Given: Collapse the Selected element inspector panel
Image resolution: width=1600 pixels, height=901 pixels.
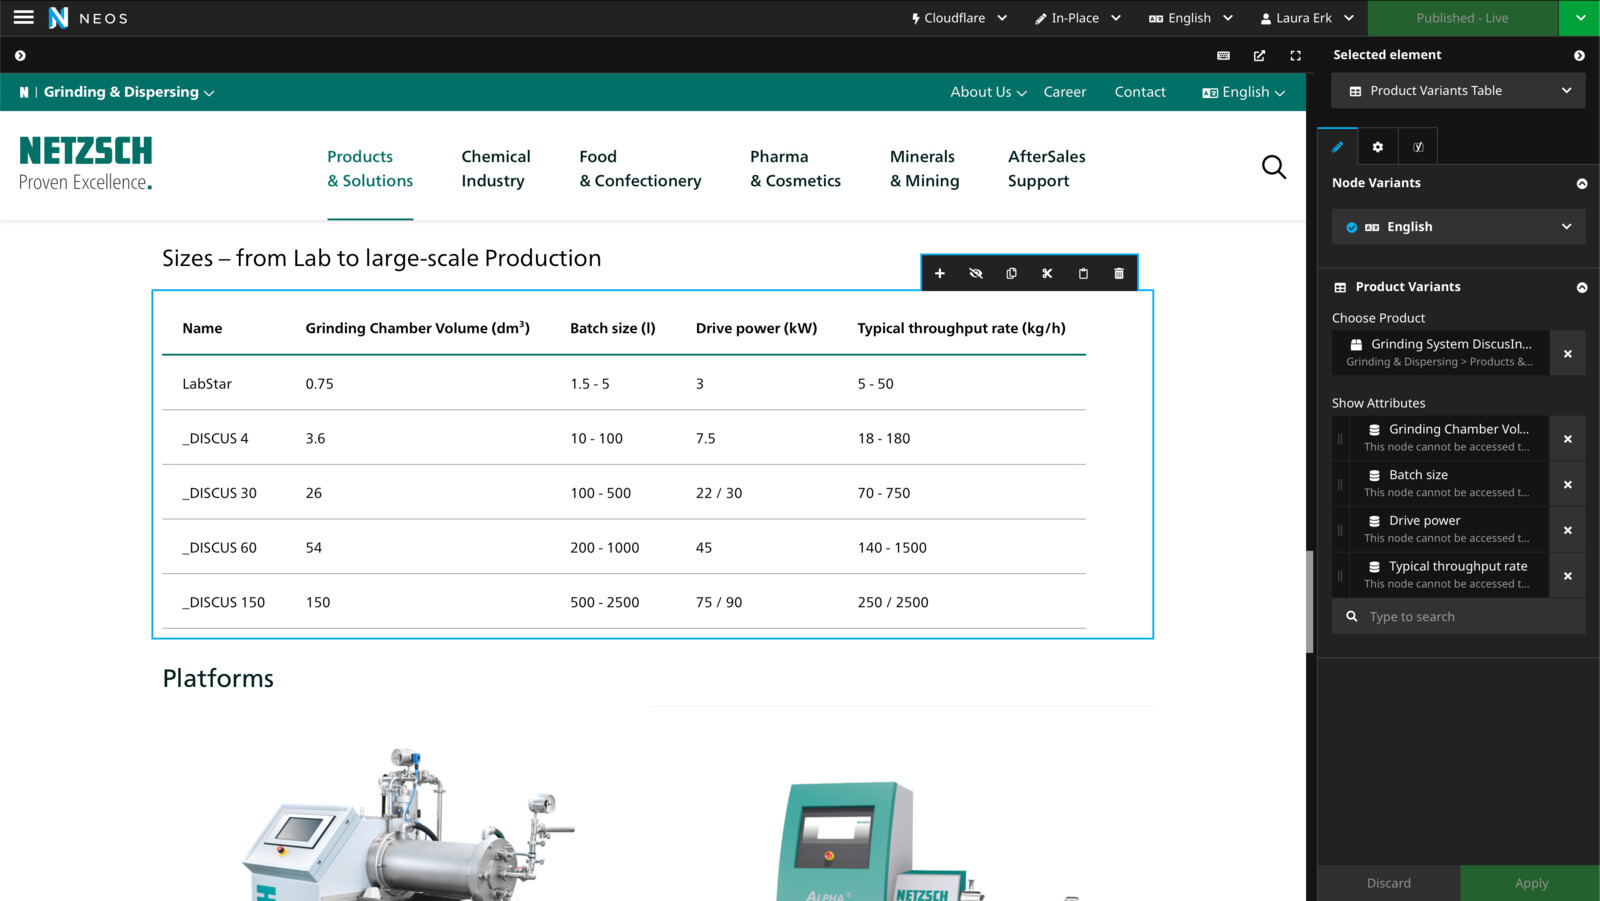Looking at the screenshot, I should tap(1579, 56).
